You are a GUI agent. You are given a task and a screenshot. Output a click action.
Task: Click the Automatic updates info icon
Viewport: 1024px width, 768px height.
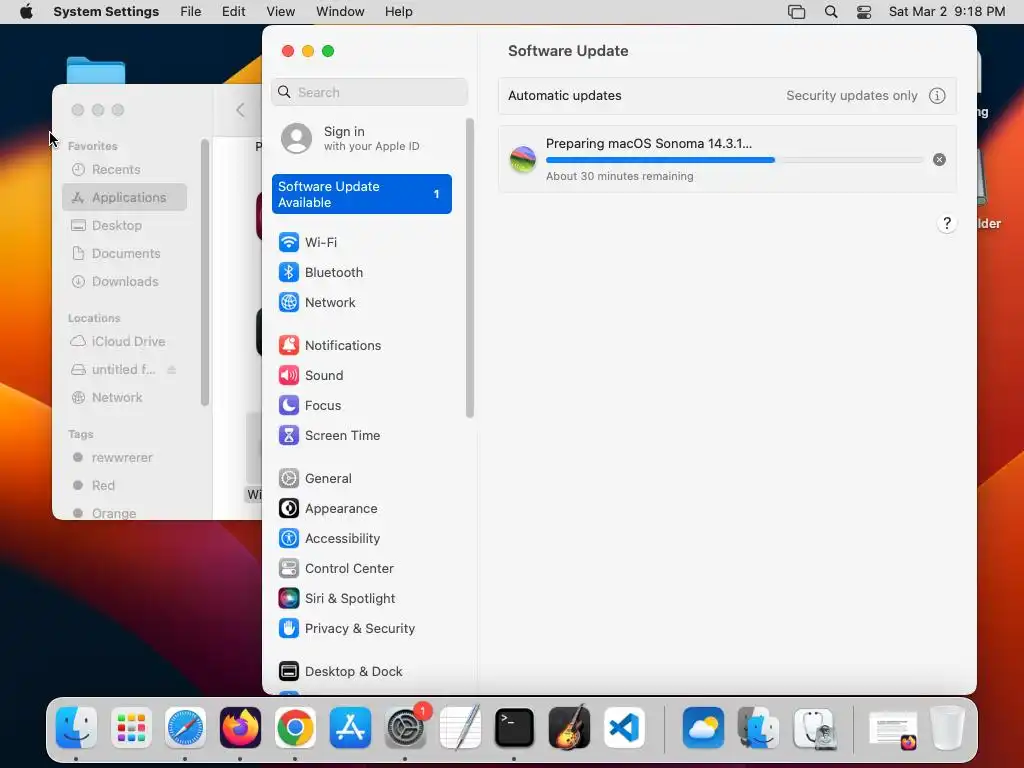[x=937, y=96]
